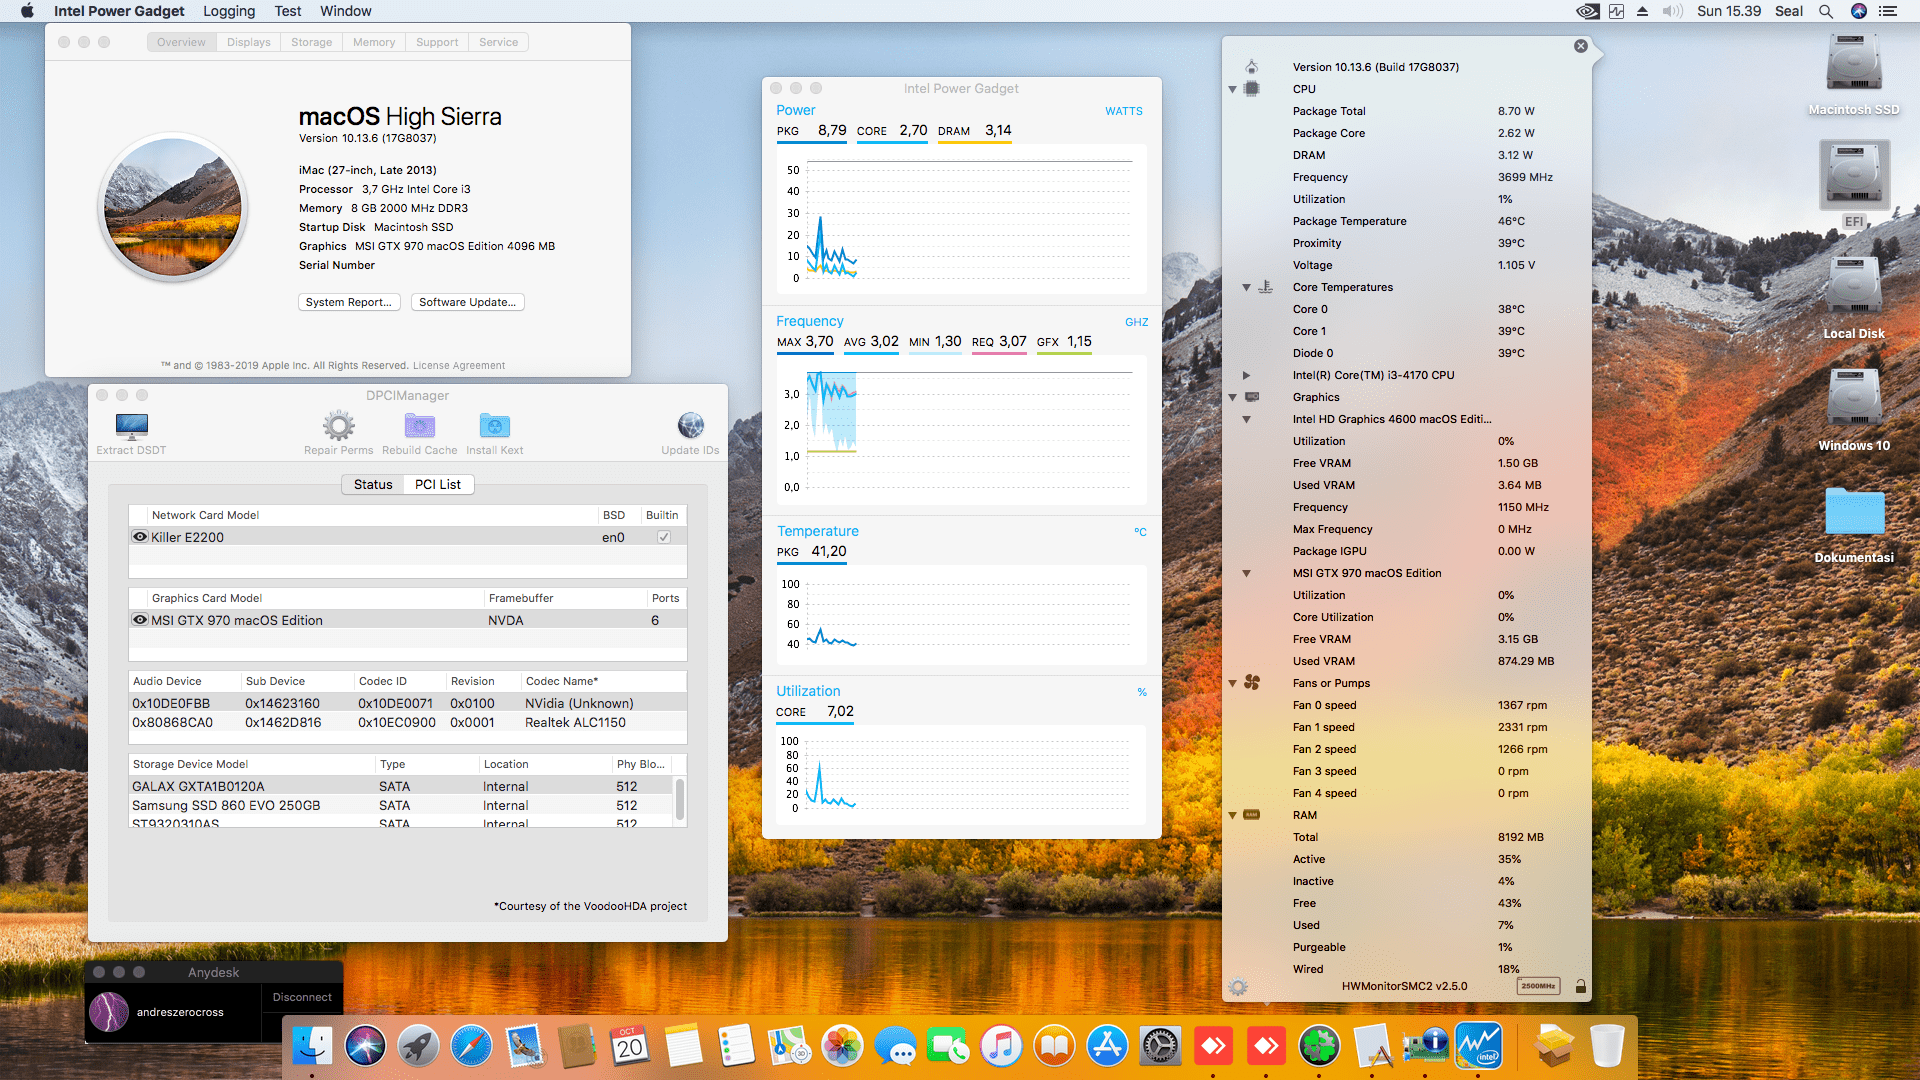The height and width of the screenshot is (1080, 1920).
Task: Click the System Report button
Action: pyautogui.click(x=349, y=302)
